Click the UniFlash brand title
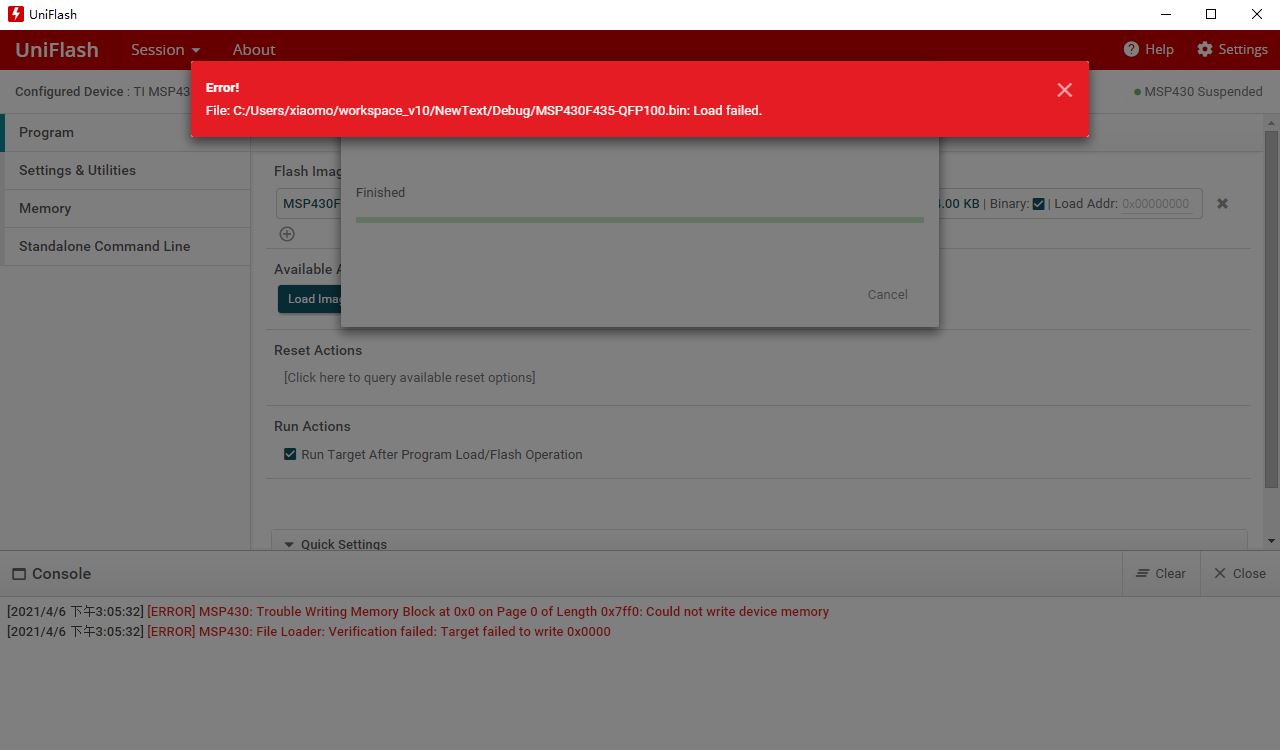Image resolution: width=1280 pixels, height=750 pixels. tap(57, 49)
